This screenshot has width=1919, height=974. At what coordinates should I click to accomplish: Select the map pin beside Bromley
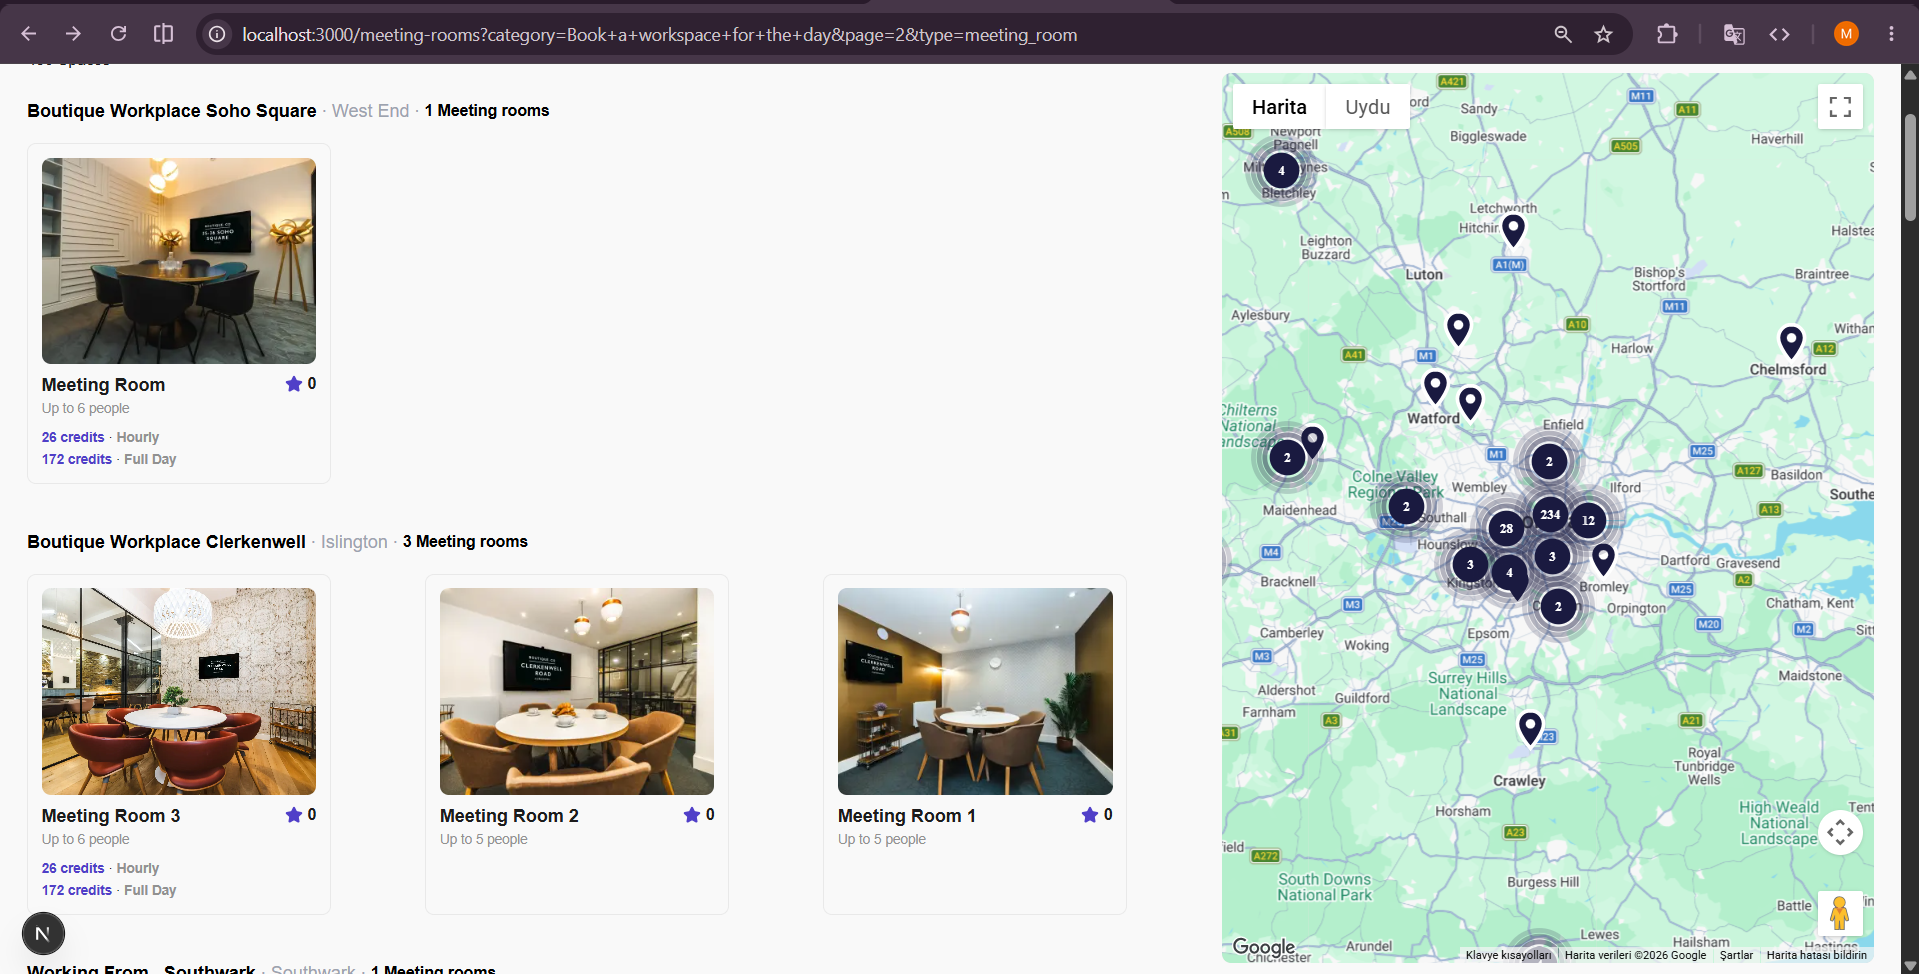tap(1603, 558)
